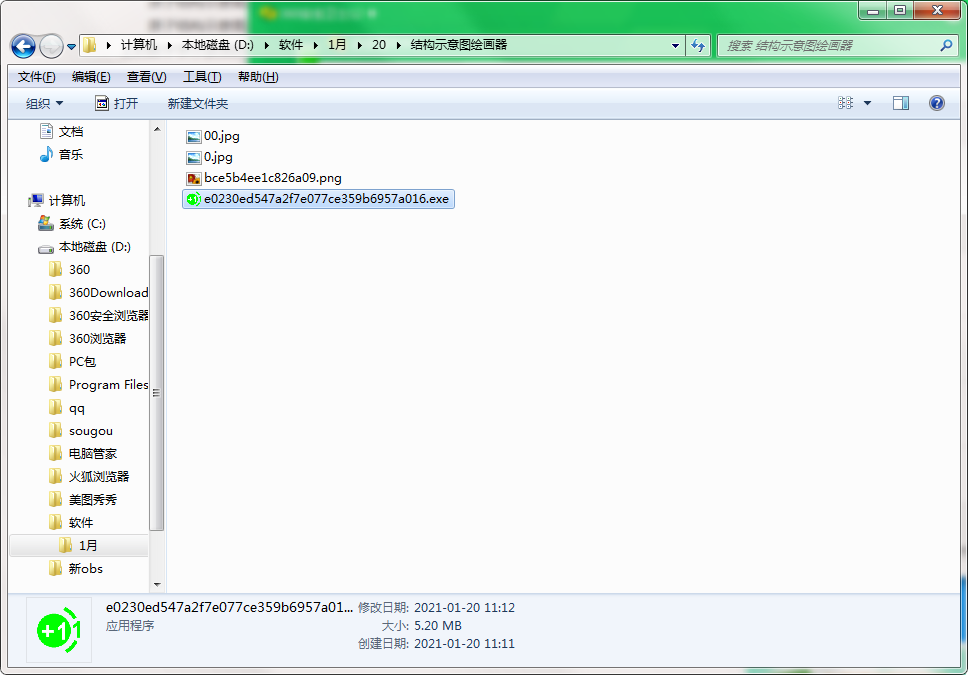
Task: Click the Back navigation arrow button
Action: tap(23, 46)
